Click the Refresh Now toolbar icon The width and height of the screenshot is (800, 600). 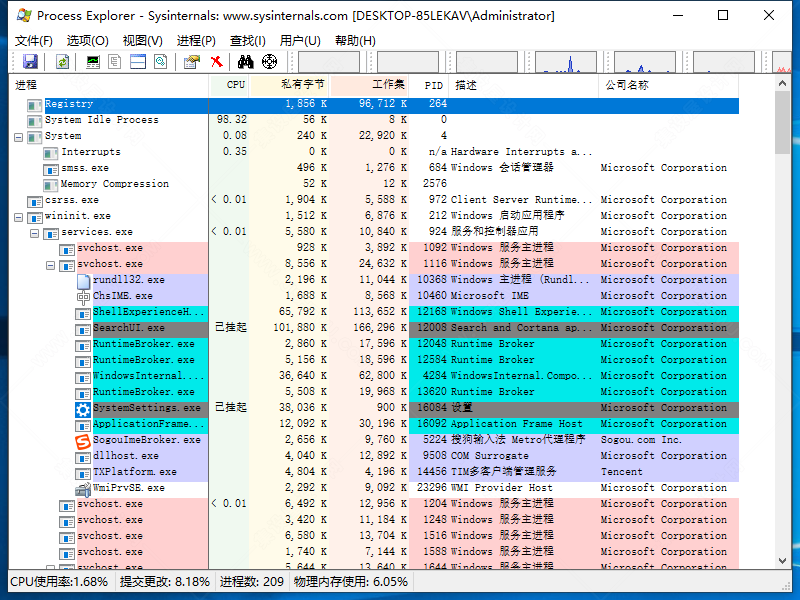pyautogui.click(x=62, y=62)
